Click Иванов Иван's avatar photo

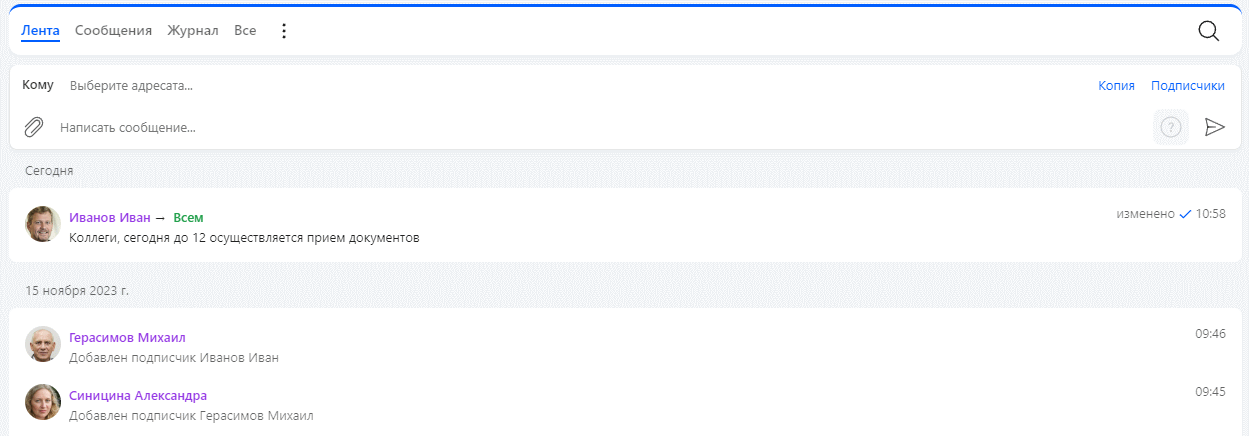tap(43, 224)
